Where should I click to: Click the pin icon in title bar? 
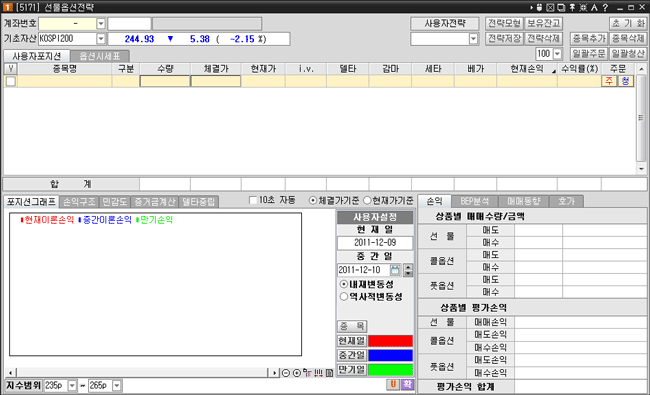pos(572,7)
